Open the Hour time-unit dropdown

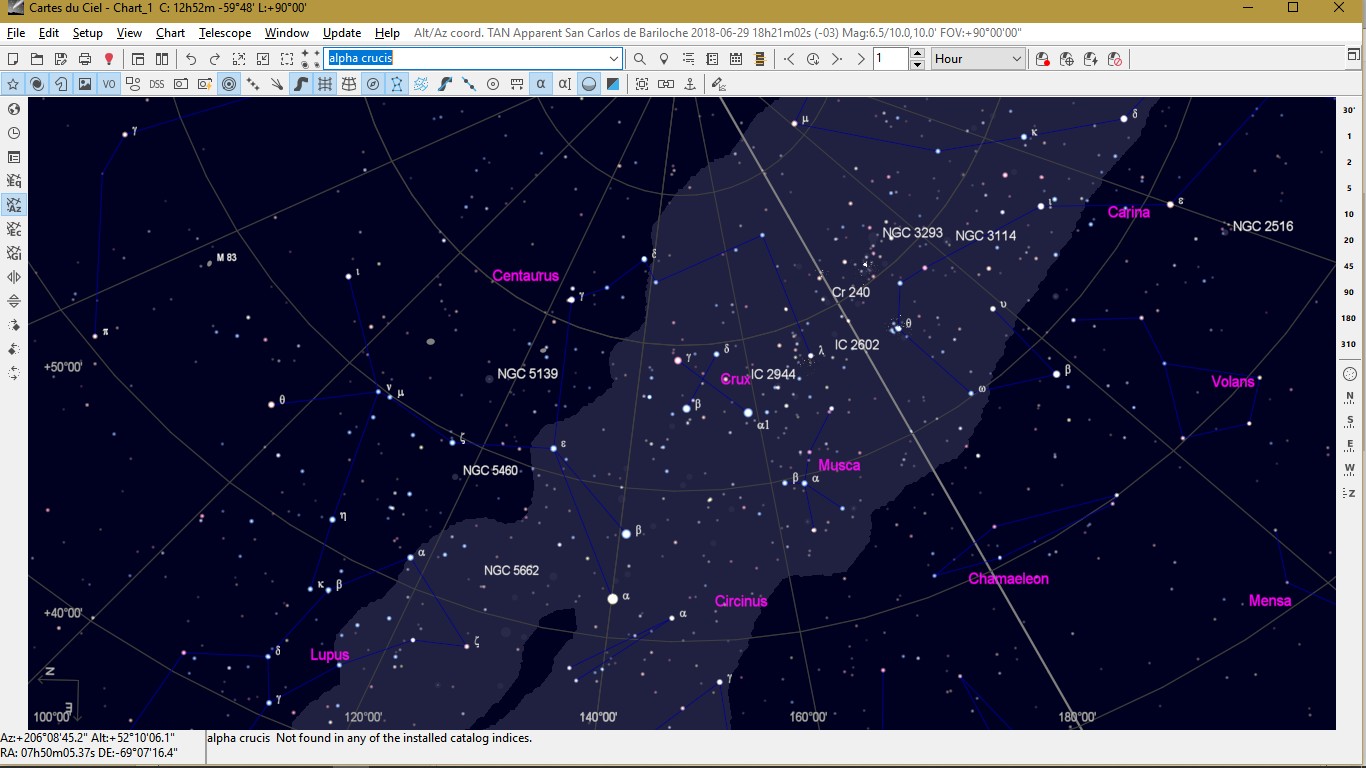click(x=978, y=59)
